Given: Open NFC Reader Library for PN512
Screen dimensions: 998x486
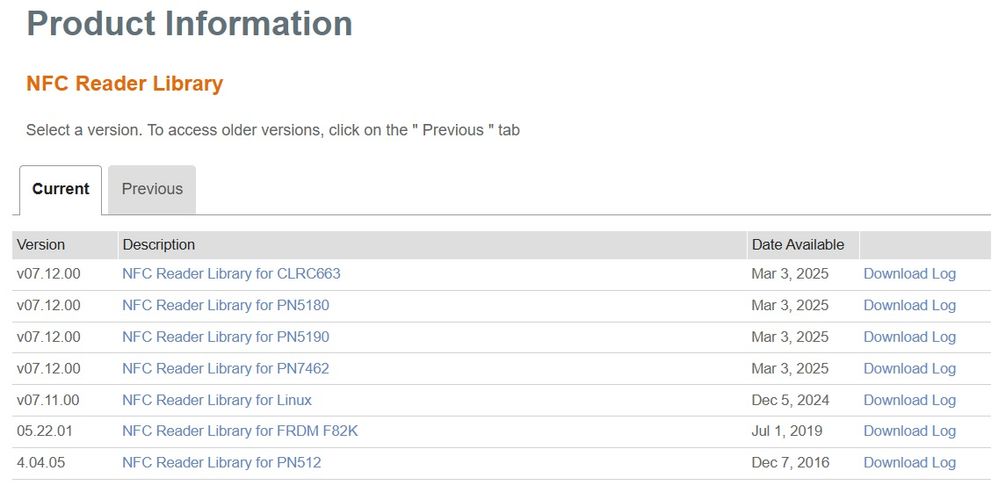Looking at the screenshot, I should [x=221, y=462].
